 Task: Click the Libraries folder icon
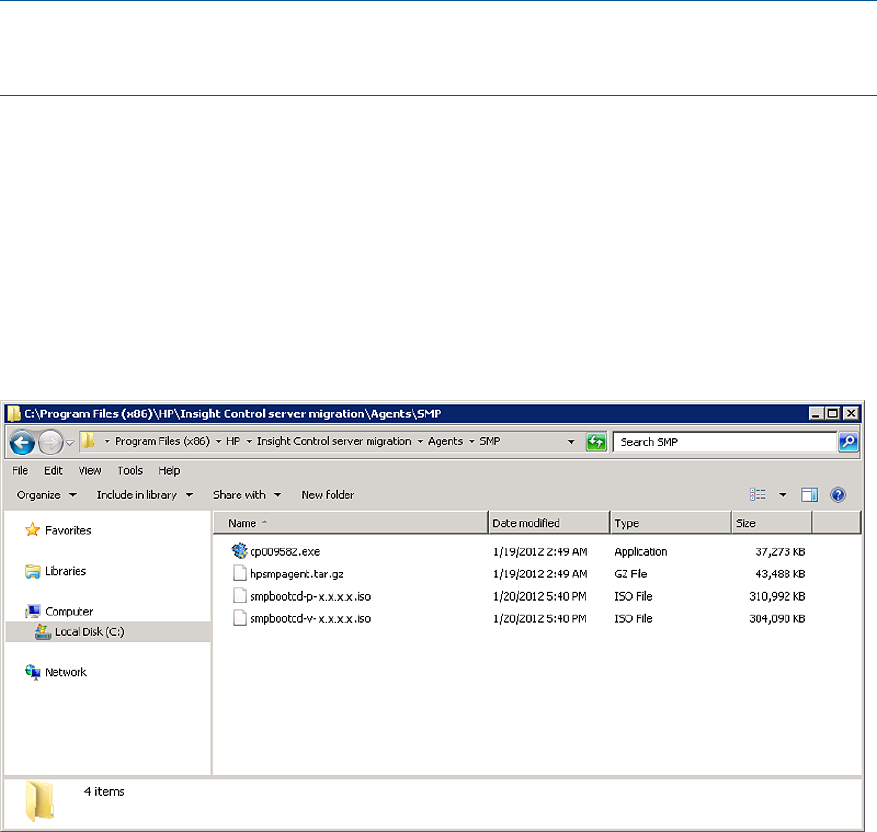click(x=32, y=571)
